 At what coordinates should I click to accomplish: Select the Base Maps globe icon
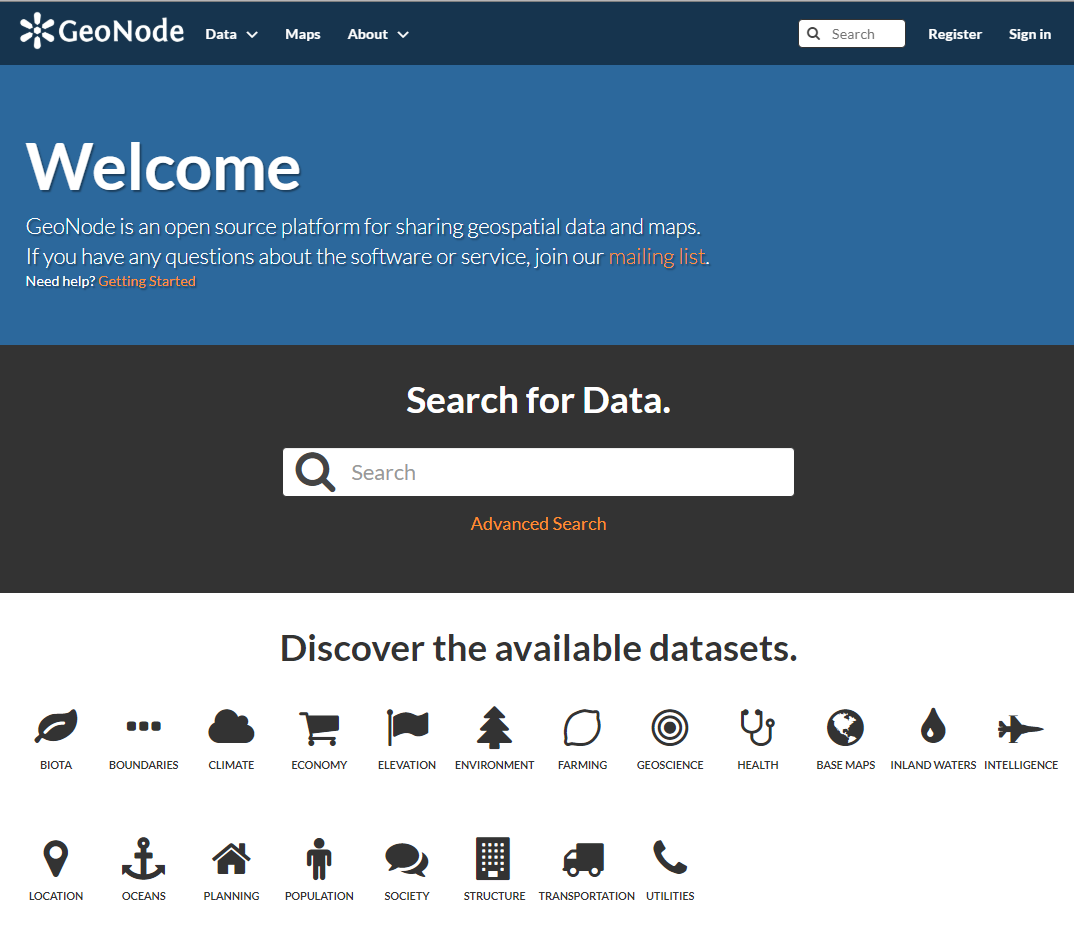click(x=845, y=727)
